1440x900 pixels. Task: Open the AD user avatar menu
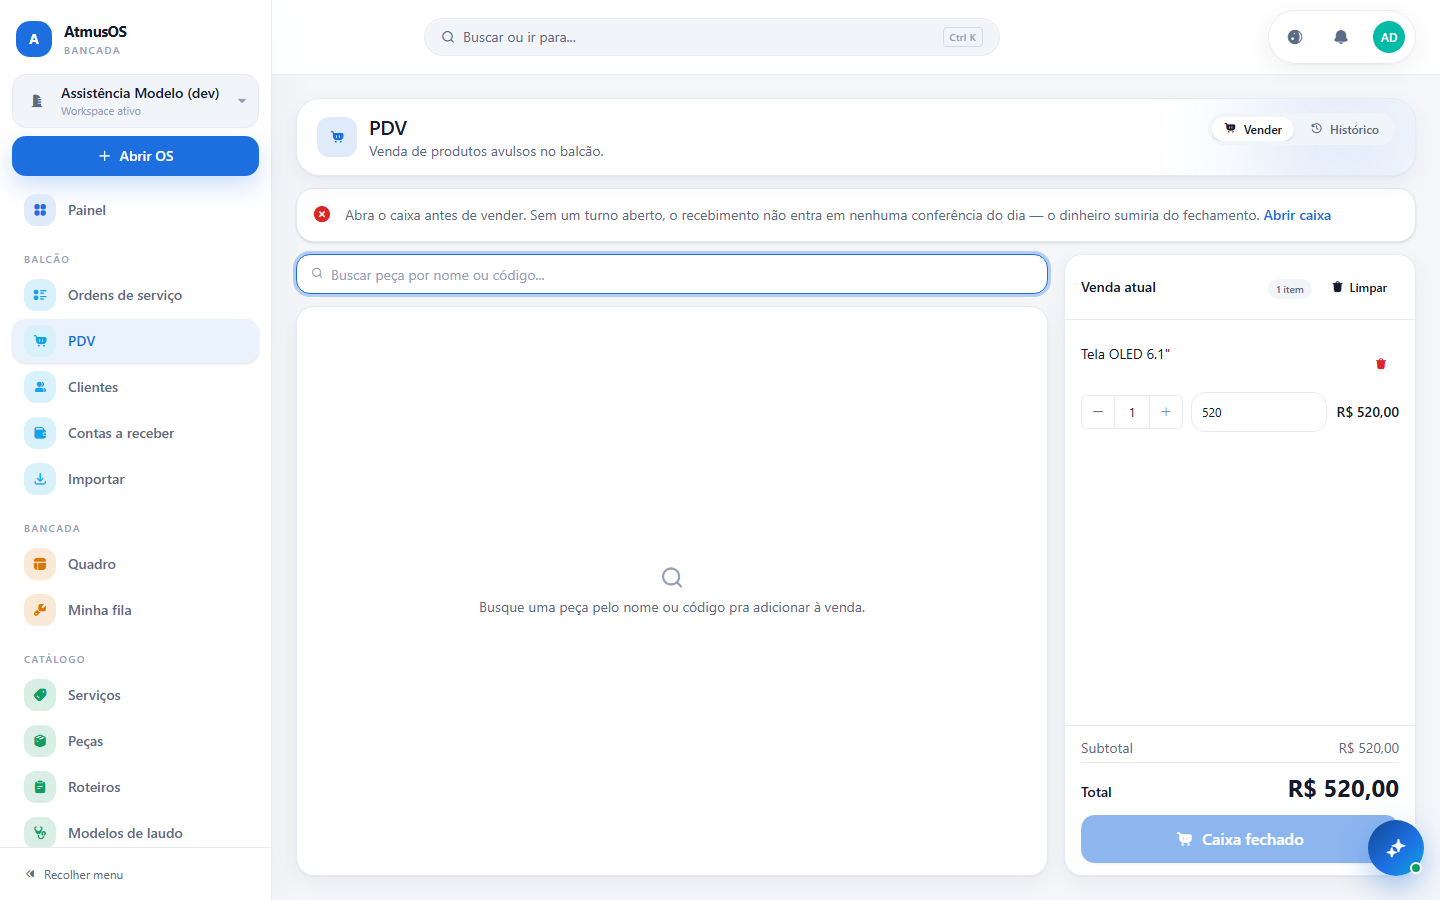tap(1389, 37)
